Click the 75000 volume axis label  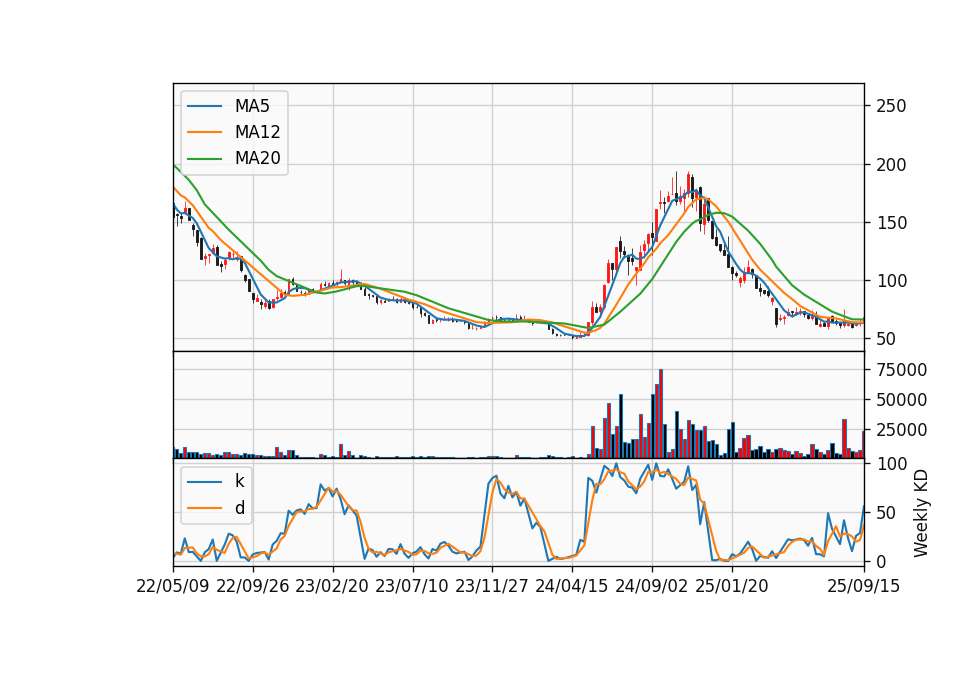point(902,370)
